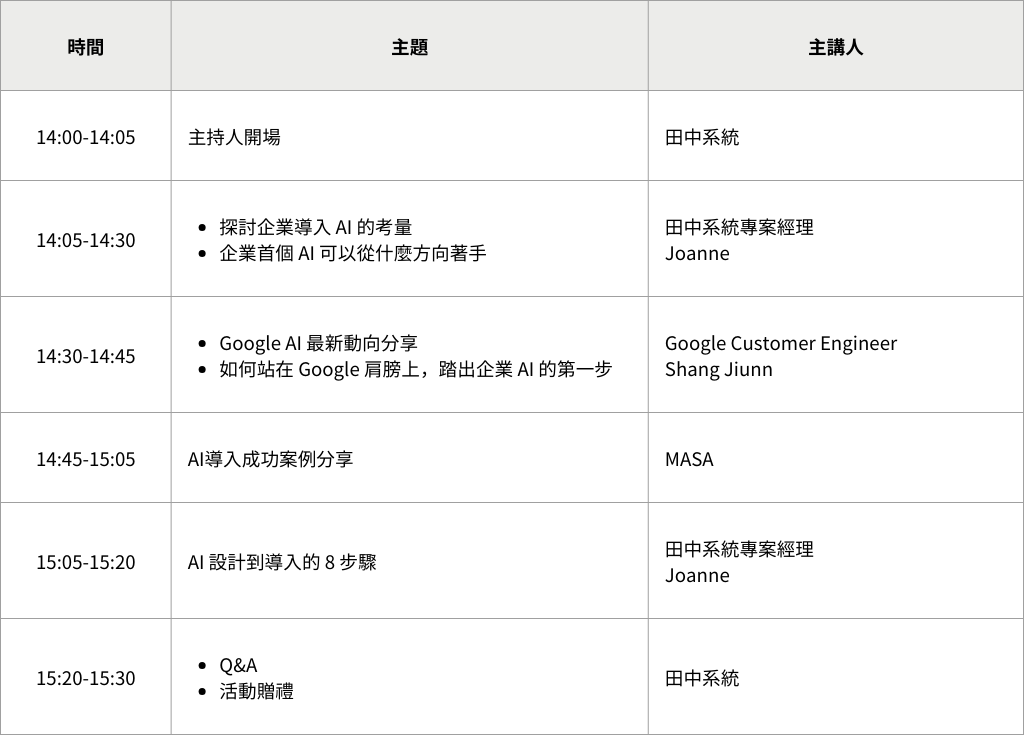Click the "主講人" column header
This screenshot has width=1024, height=736.
tap(835, 47)
